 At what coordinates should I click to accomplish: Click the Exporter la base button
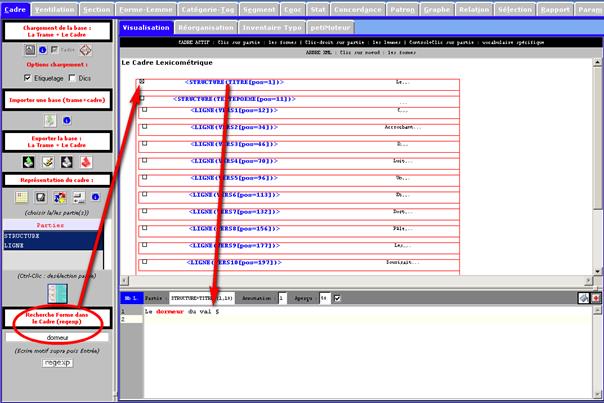pyautogui.click(x=57, y=141)
